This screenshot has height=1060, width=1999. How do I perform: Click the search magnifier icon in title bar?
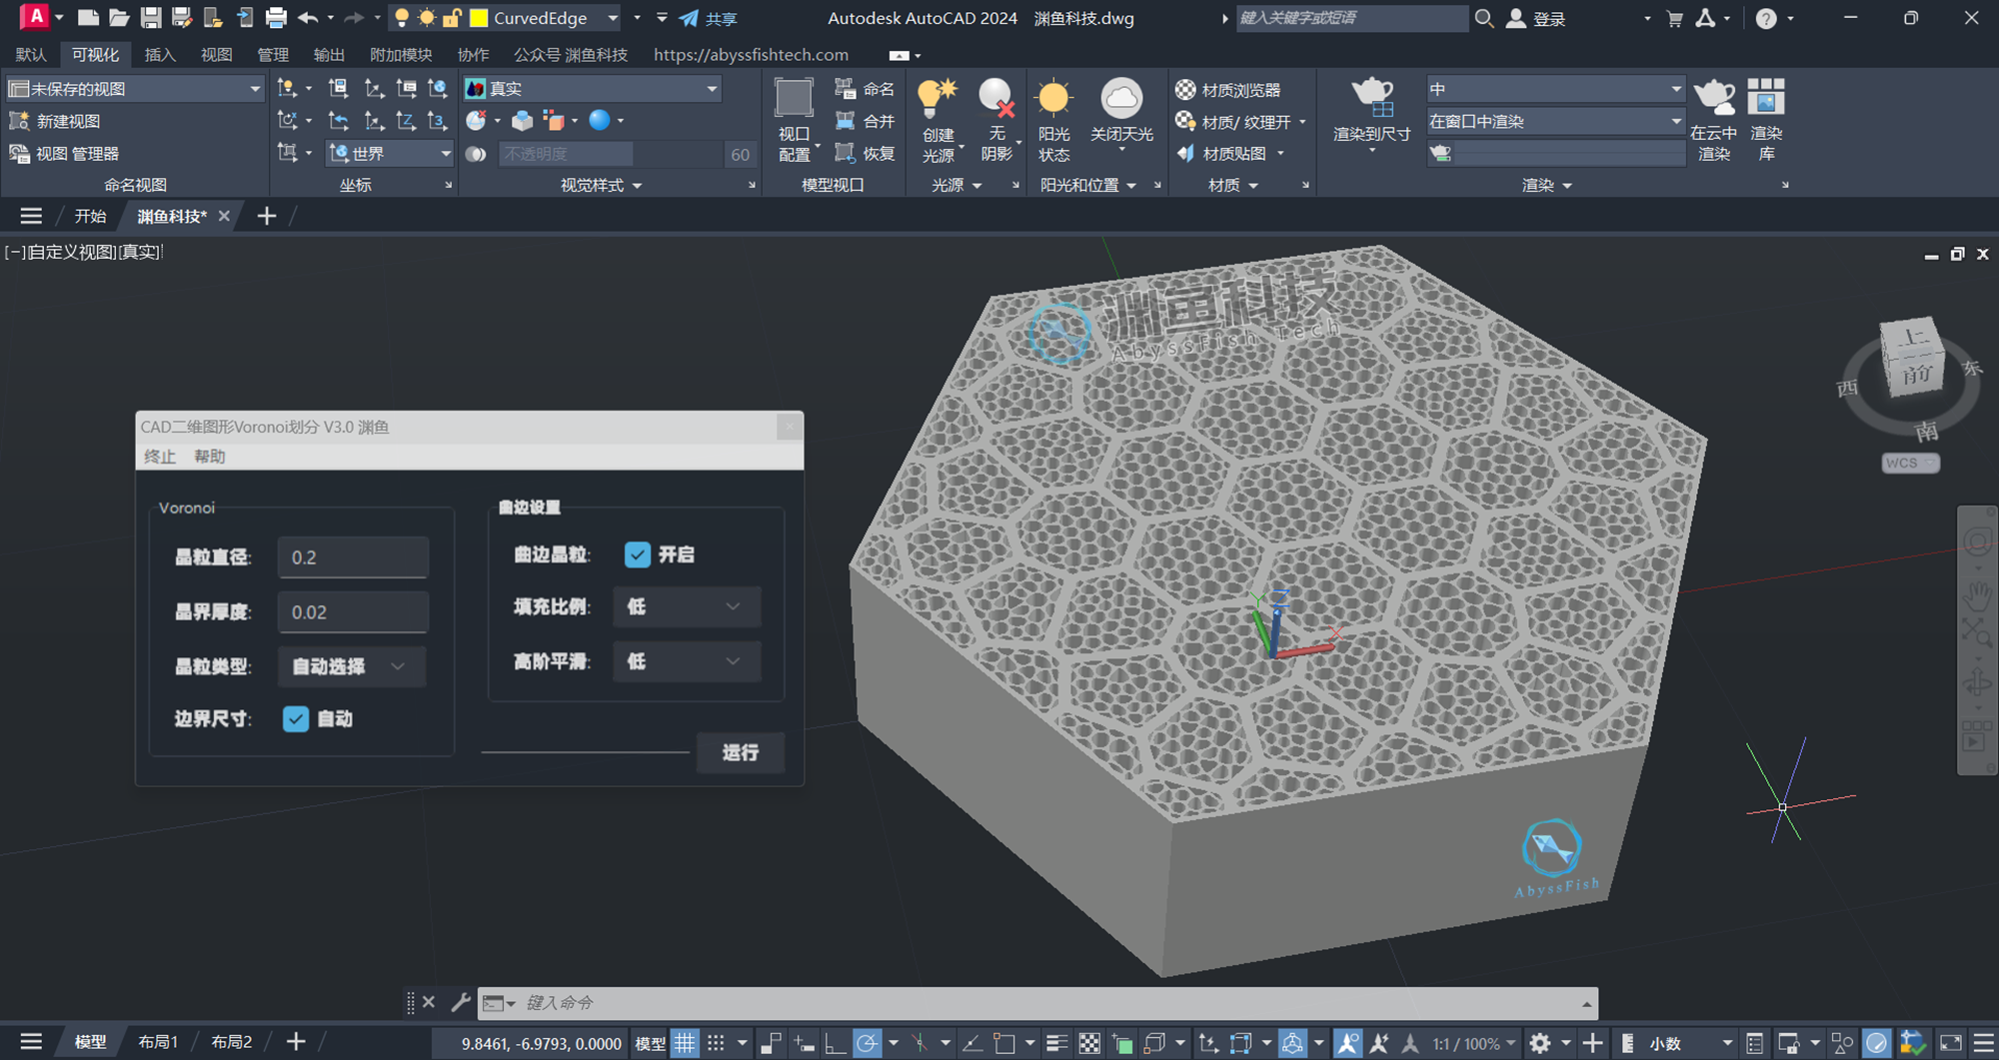(1484, 18)
